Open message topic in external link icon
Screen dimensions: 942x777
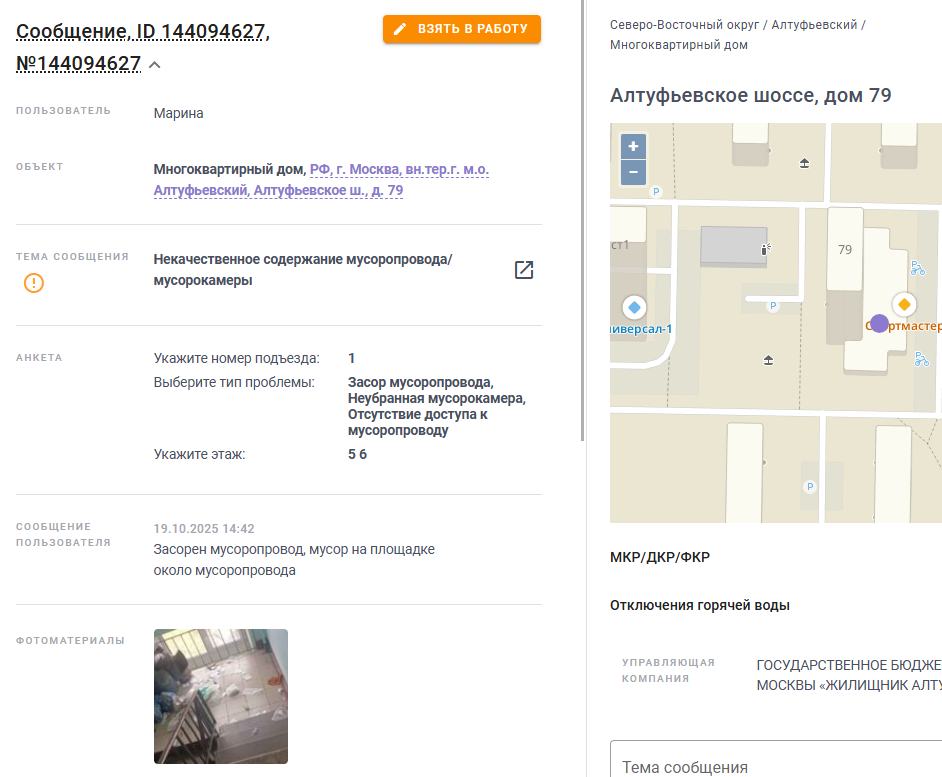524,270
